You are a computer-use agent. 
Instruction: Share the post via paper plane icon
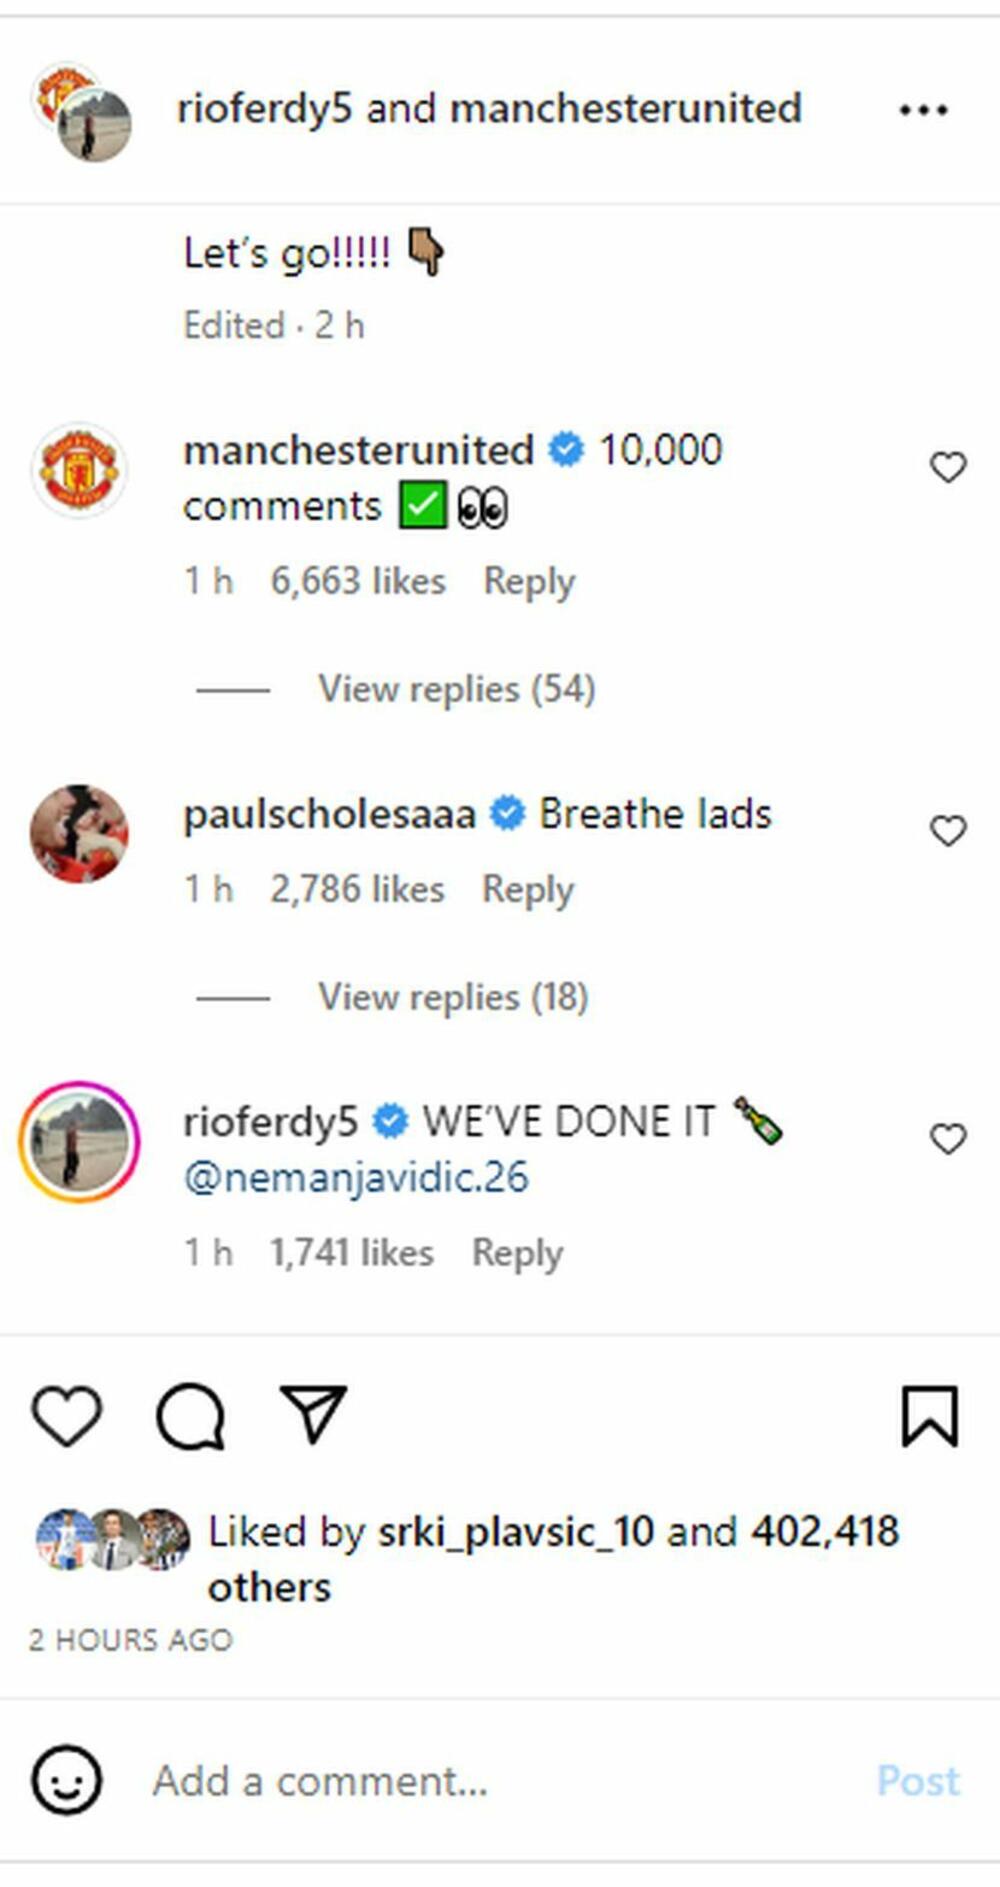coord(313,1413)
